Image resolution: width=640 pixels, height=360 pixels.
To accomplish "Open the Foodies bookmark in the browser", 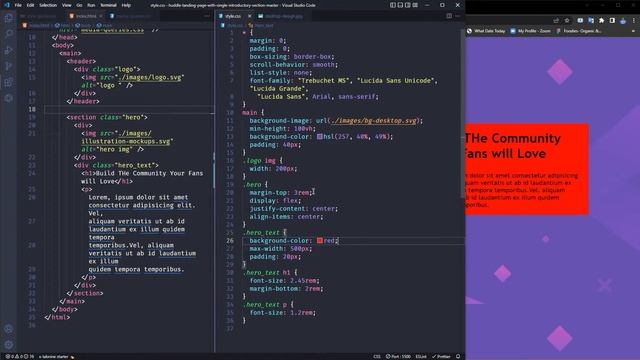I will 579,31.
